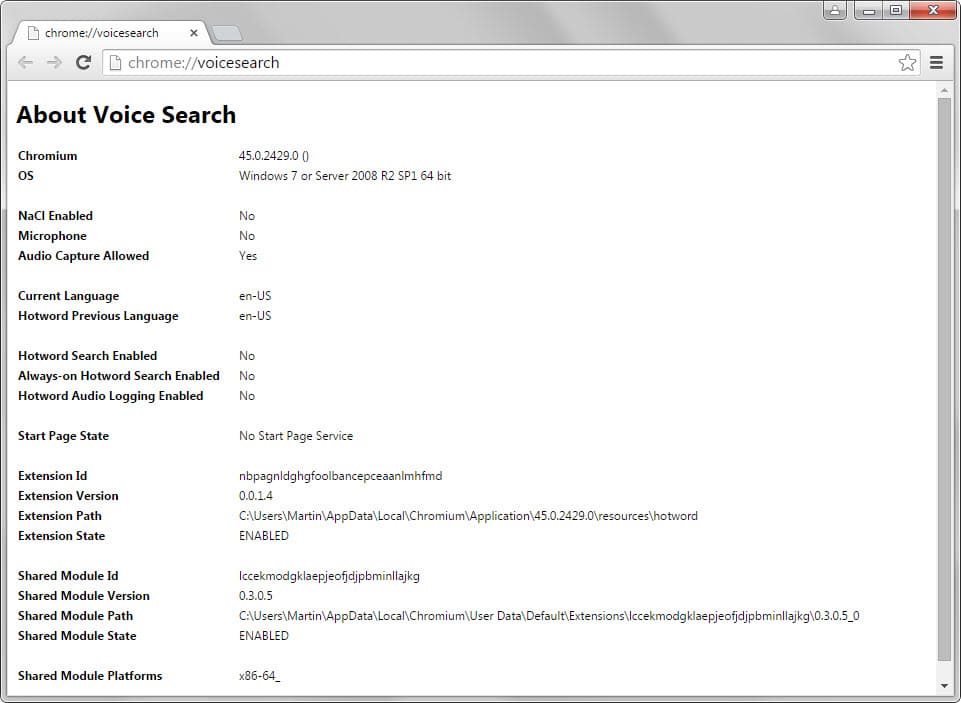Open the user profile button in the title bar
This screenshot has width=961, height=703.
coord(835,10)
